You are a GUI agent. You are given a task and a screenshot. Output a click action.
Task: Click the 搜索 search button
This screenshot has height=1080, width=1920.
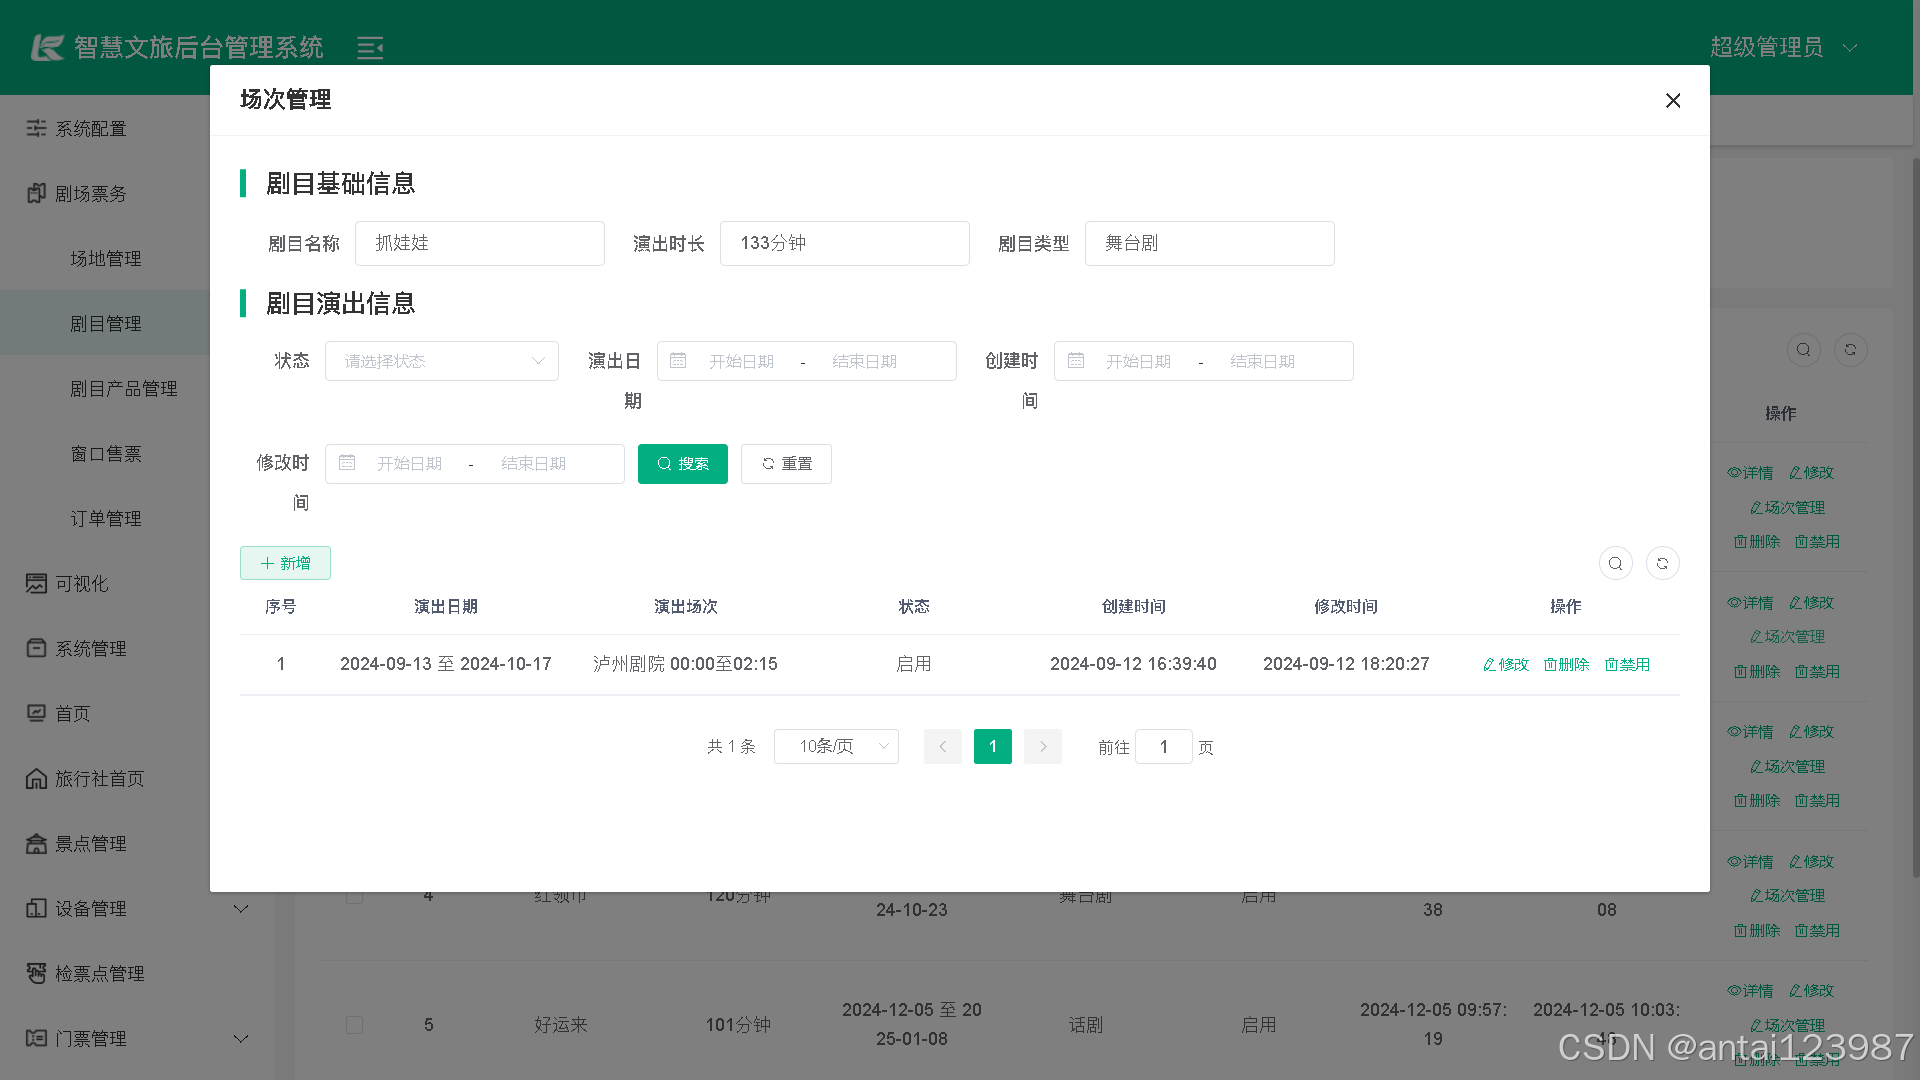[682, 463]
